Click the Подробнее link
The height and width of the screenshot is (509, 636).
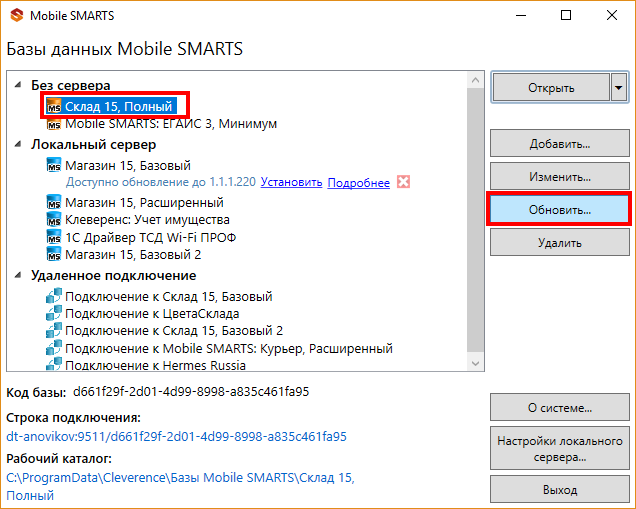tap(359, 183)
